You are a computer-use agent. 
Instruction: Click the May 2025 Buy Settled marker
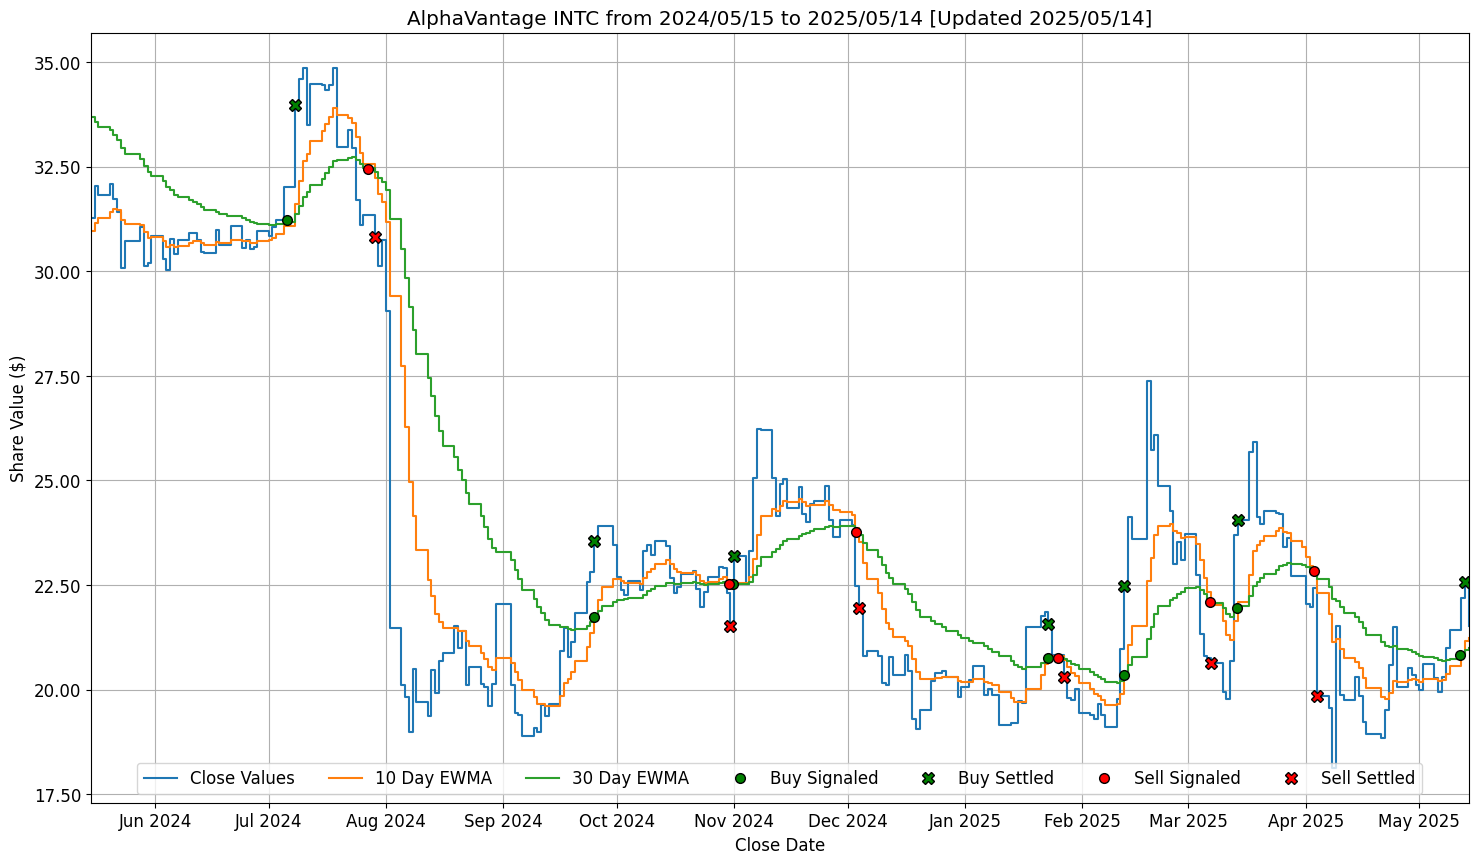tap(1465, 582)
